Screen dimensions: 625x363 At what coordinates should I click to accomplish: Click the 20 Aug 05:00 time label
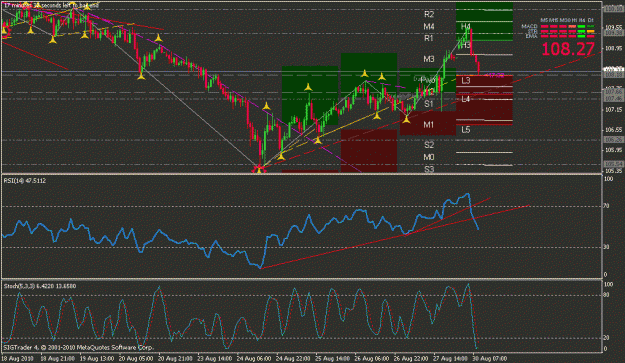click(136, 359)
